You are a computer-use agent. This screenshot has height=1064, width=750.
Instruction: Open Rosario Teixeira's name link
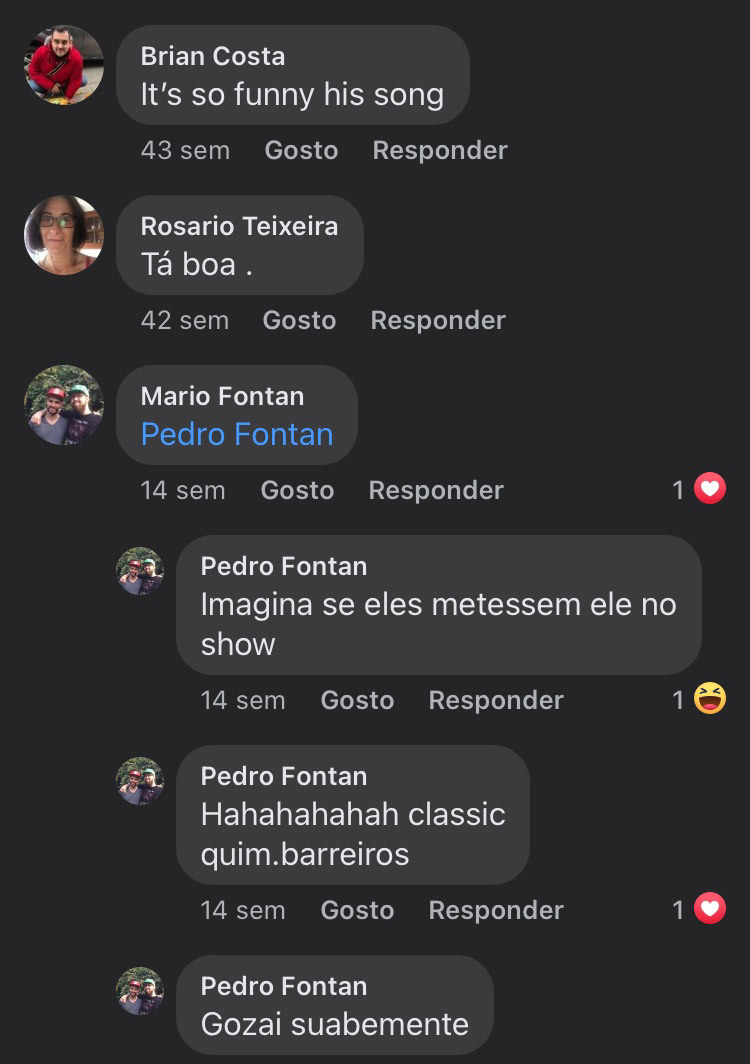[x=239, y=226]
